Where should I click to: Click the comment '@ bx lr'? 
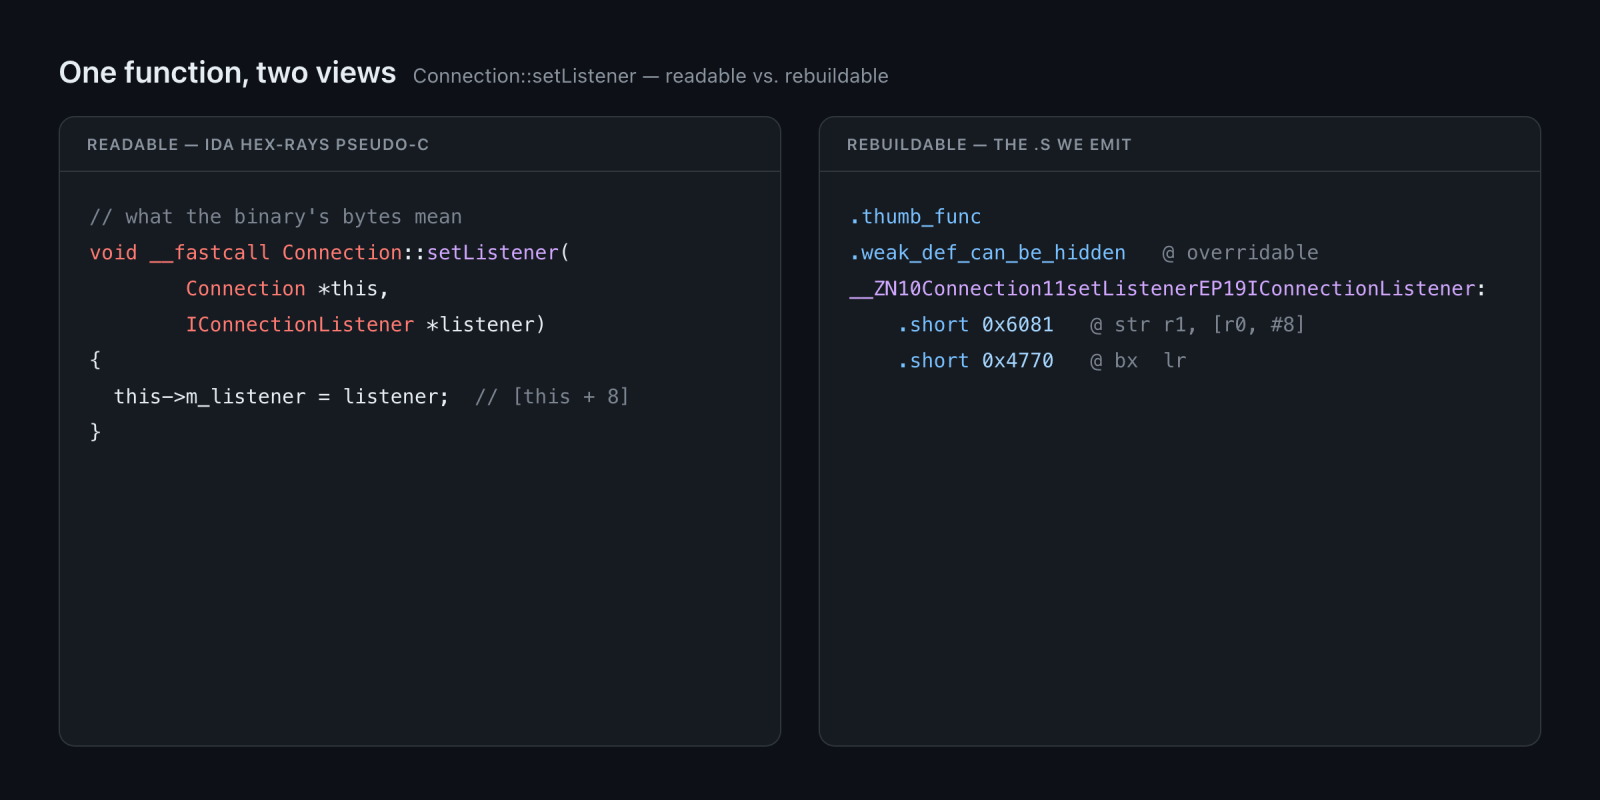pyautogui.click(x=1138, y=361)
